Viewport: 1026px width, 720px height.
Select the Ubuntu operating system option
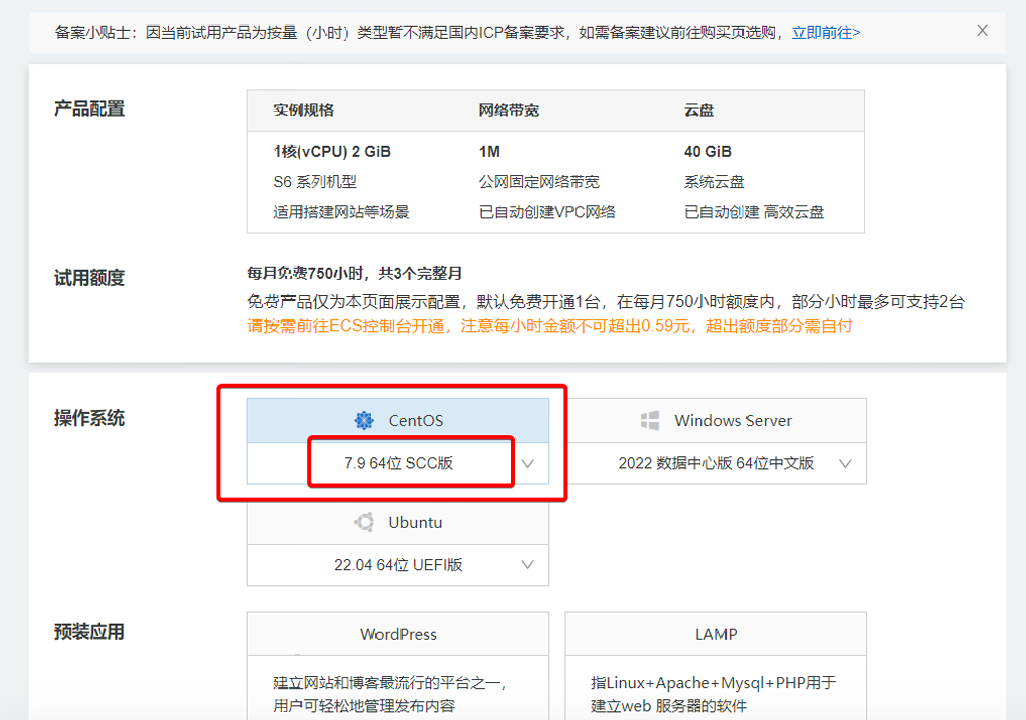click(398, 522)
